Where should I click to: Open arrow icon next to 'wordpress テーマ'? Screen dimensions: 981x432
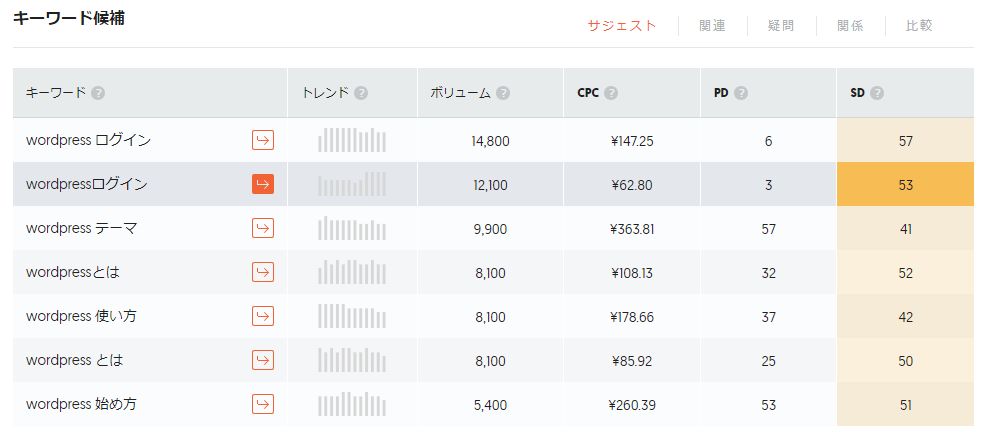[263, 229]
